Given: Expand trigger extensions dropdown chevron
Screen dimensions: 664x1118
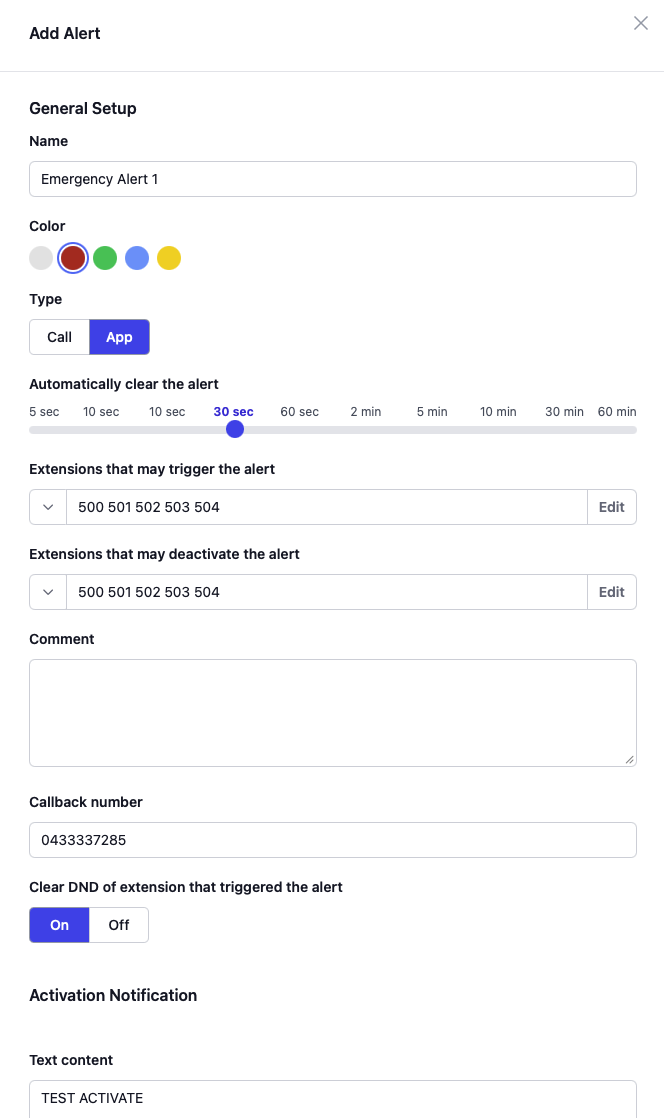Looking at the screenshot, I should coord(48,507).
